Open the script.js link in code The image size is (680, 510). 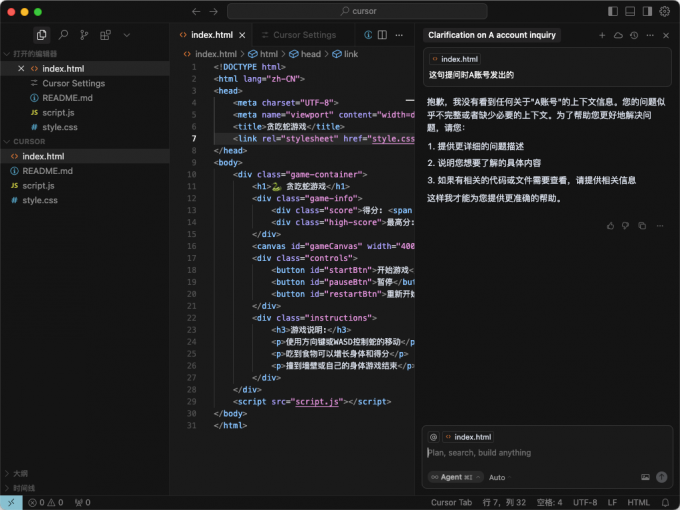pyautogui.click(x=317, y=402)
